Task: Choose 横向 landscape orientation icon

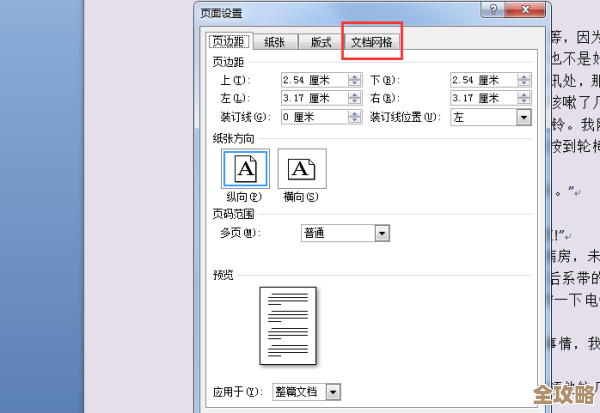Action: [302, 168]
